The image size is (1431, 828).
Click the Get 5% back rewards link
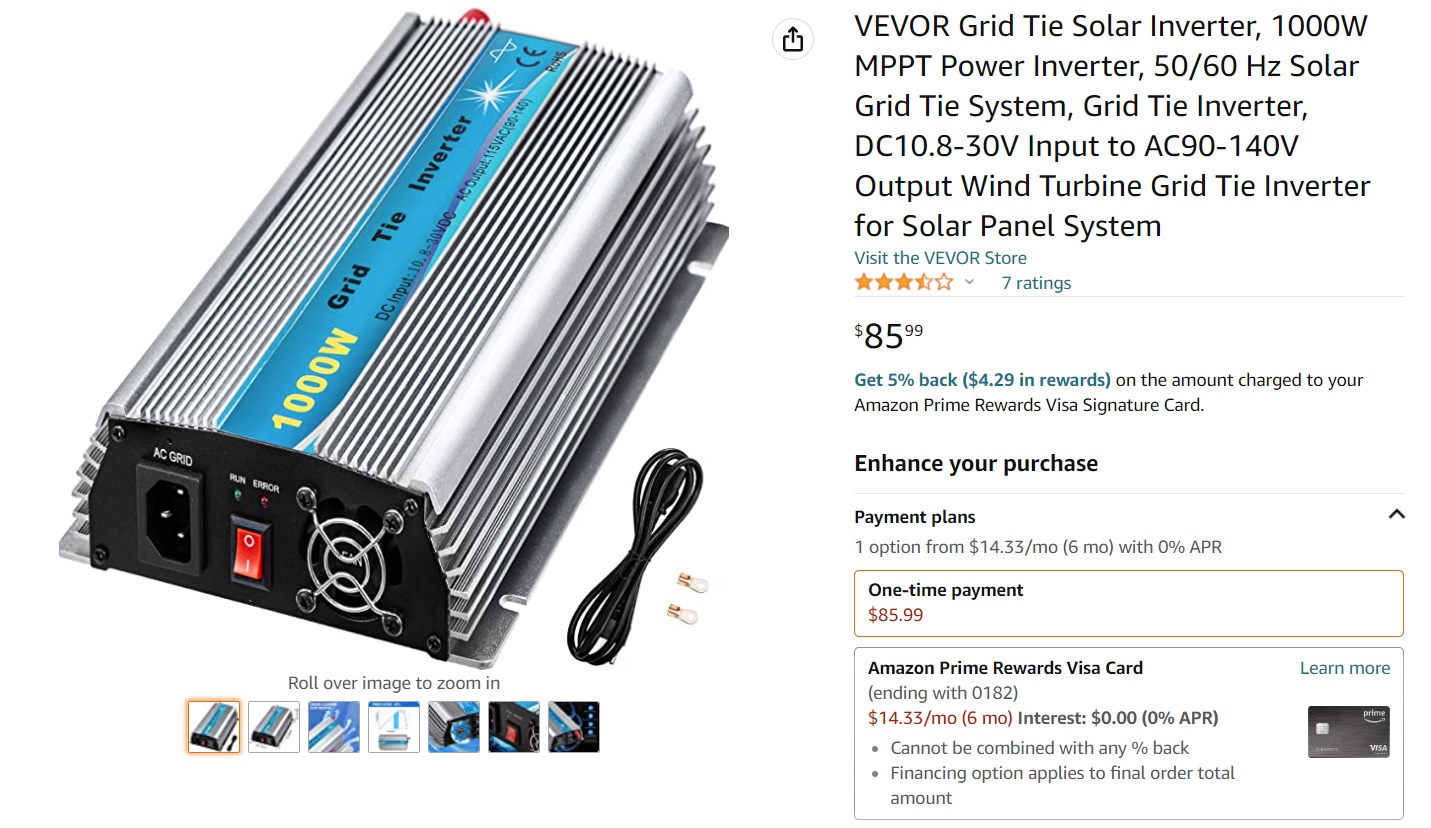(x=982, y=380)
